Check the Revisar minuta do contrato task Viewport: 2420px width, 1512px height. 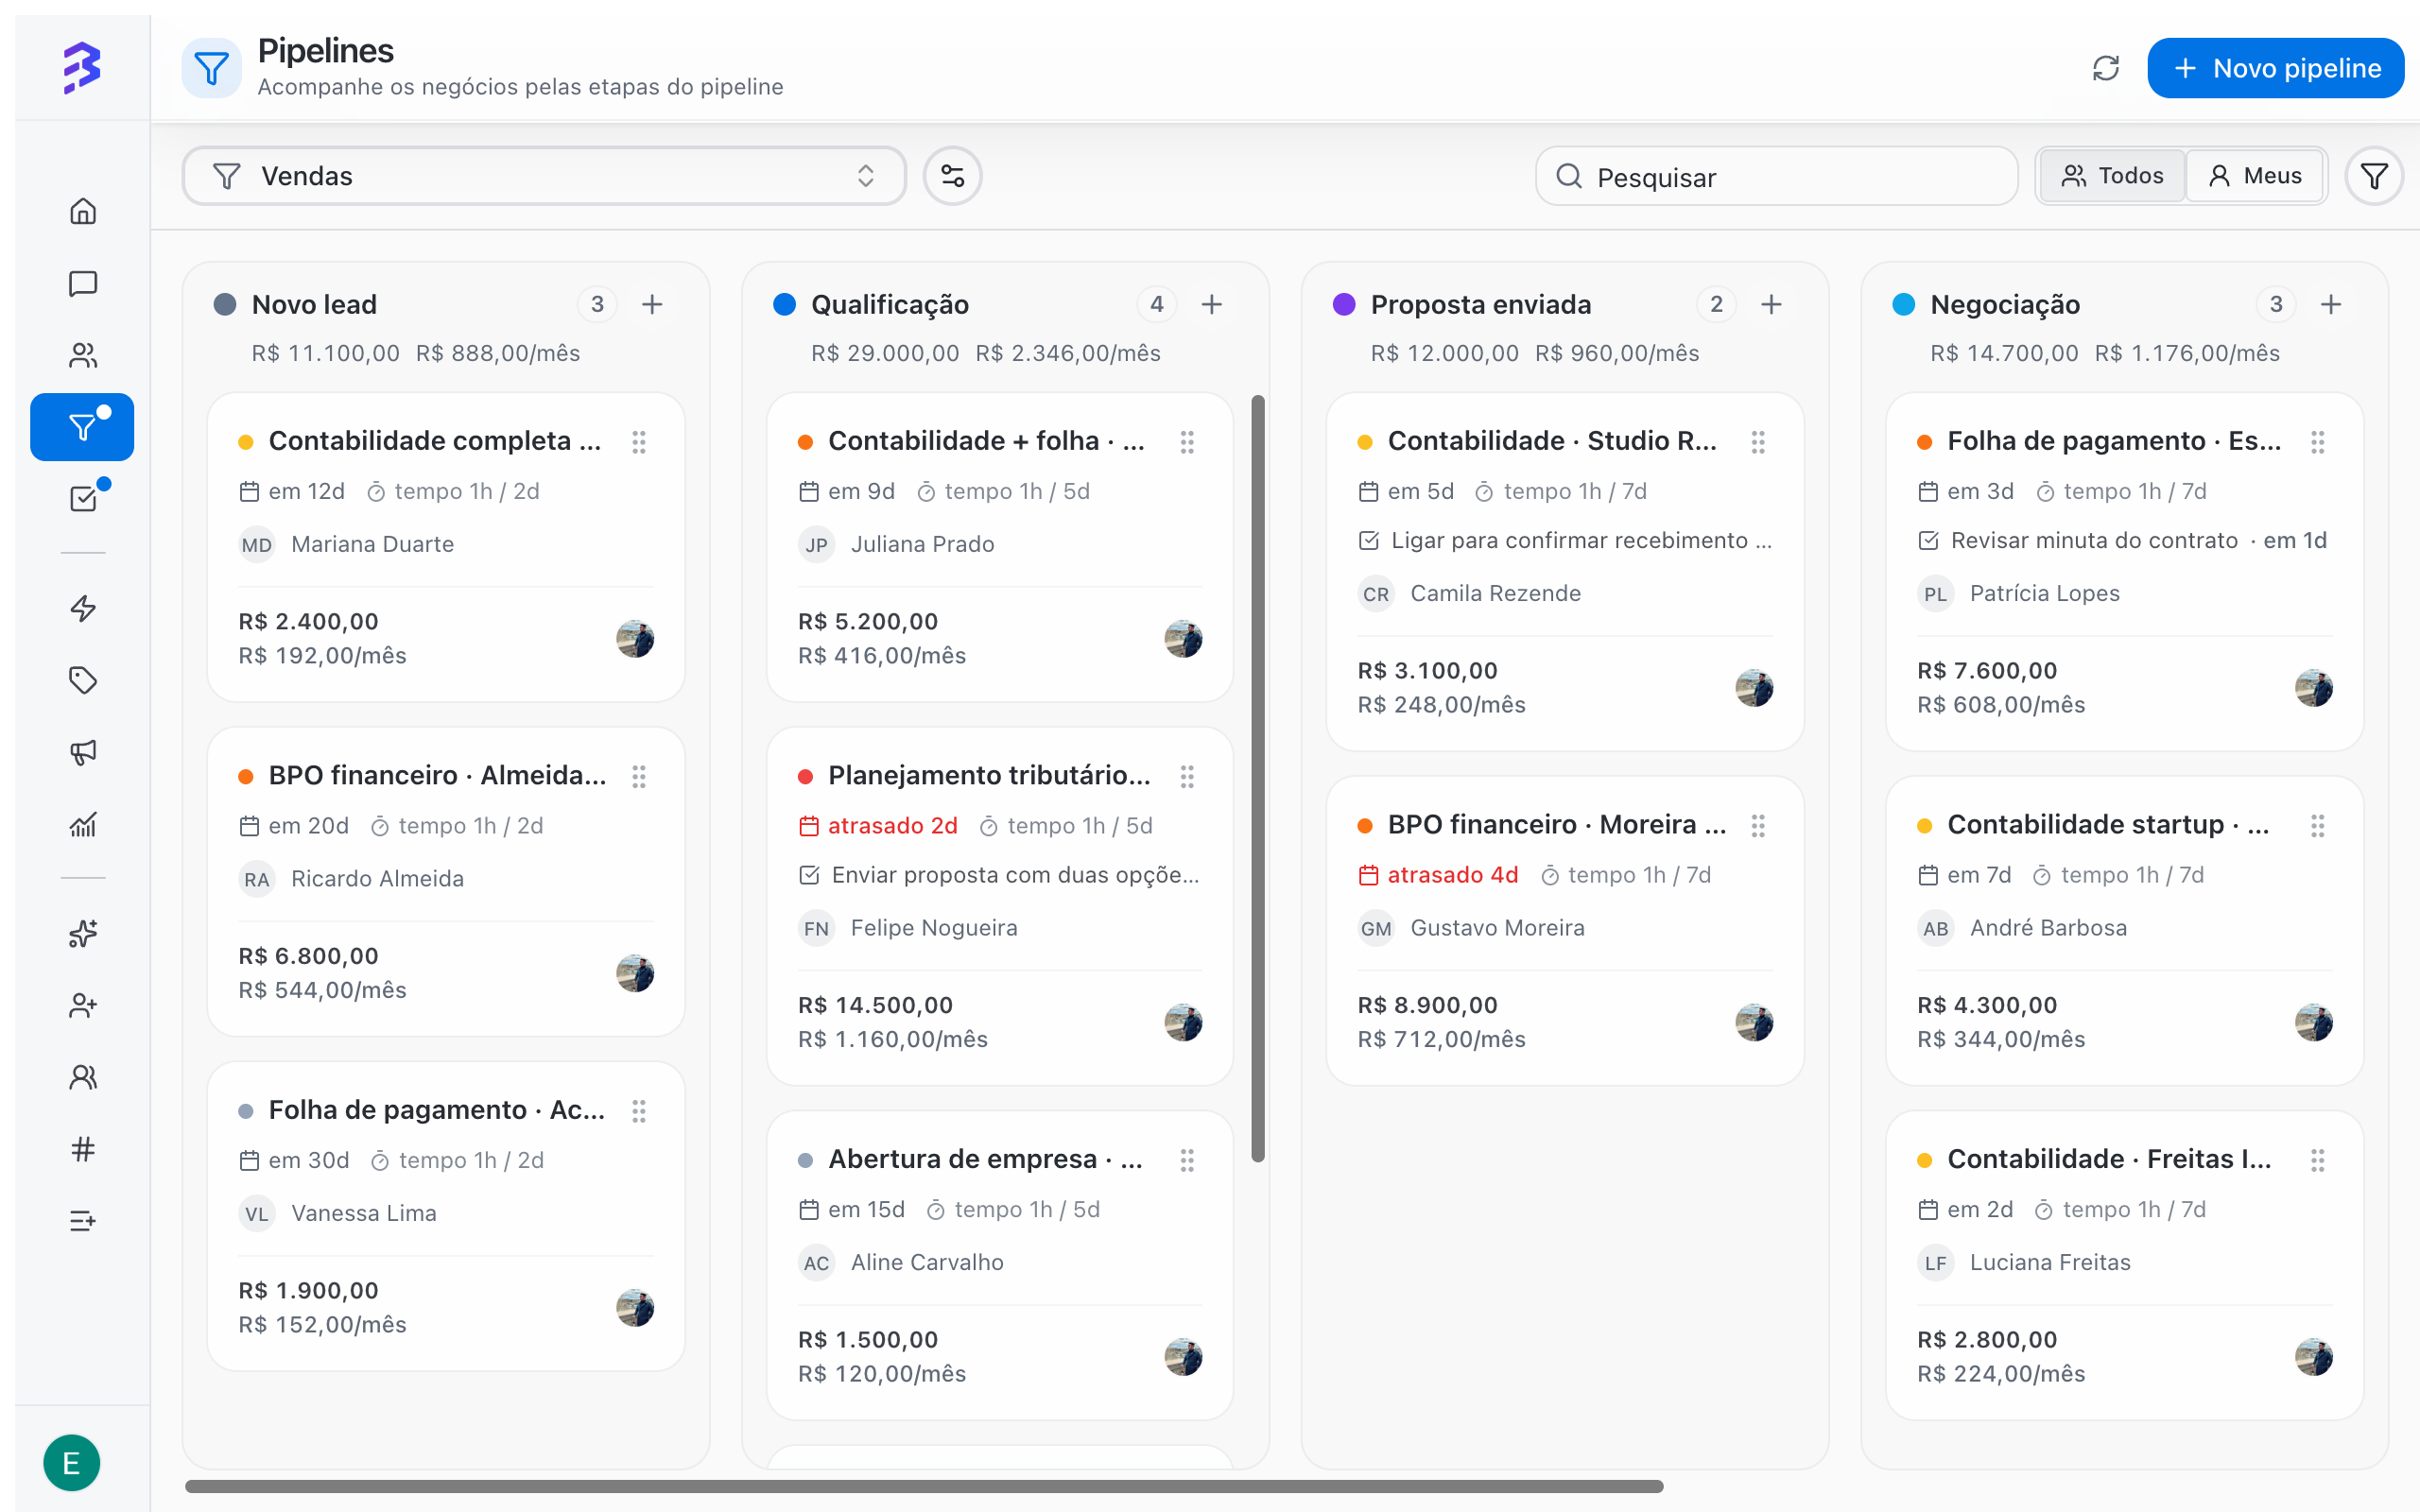click(x=1928, y=541)
